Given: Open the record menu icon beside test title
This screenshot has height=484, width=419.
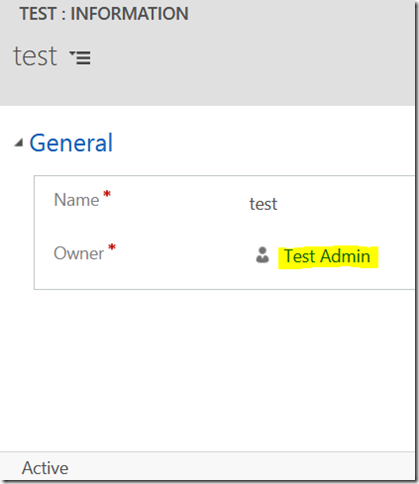Looking at the screenshot, I should pos(80,58).
